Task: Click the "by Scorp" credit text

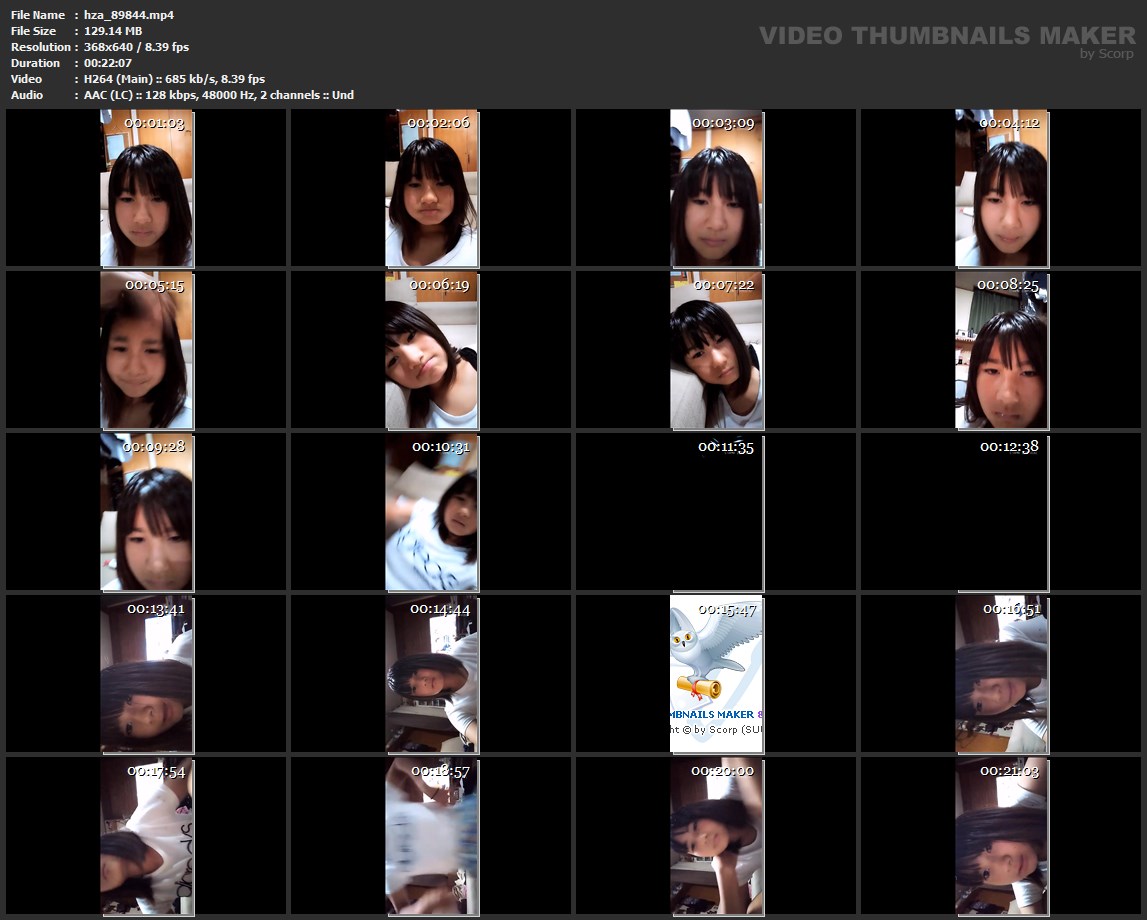Action: click(x=1106, y=54)
